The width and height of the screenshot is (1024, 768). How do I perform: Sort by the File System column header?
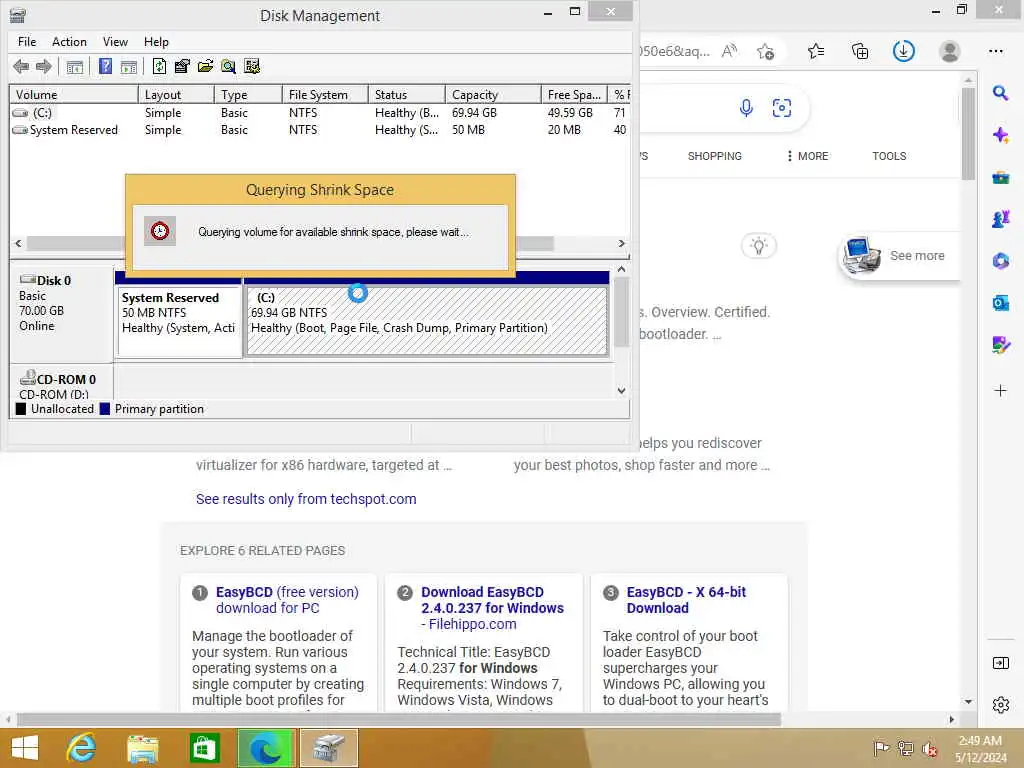325,95
